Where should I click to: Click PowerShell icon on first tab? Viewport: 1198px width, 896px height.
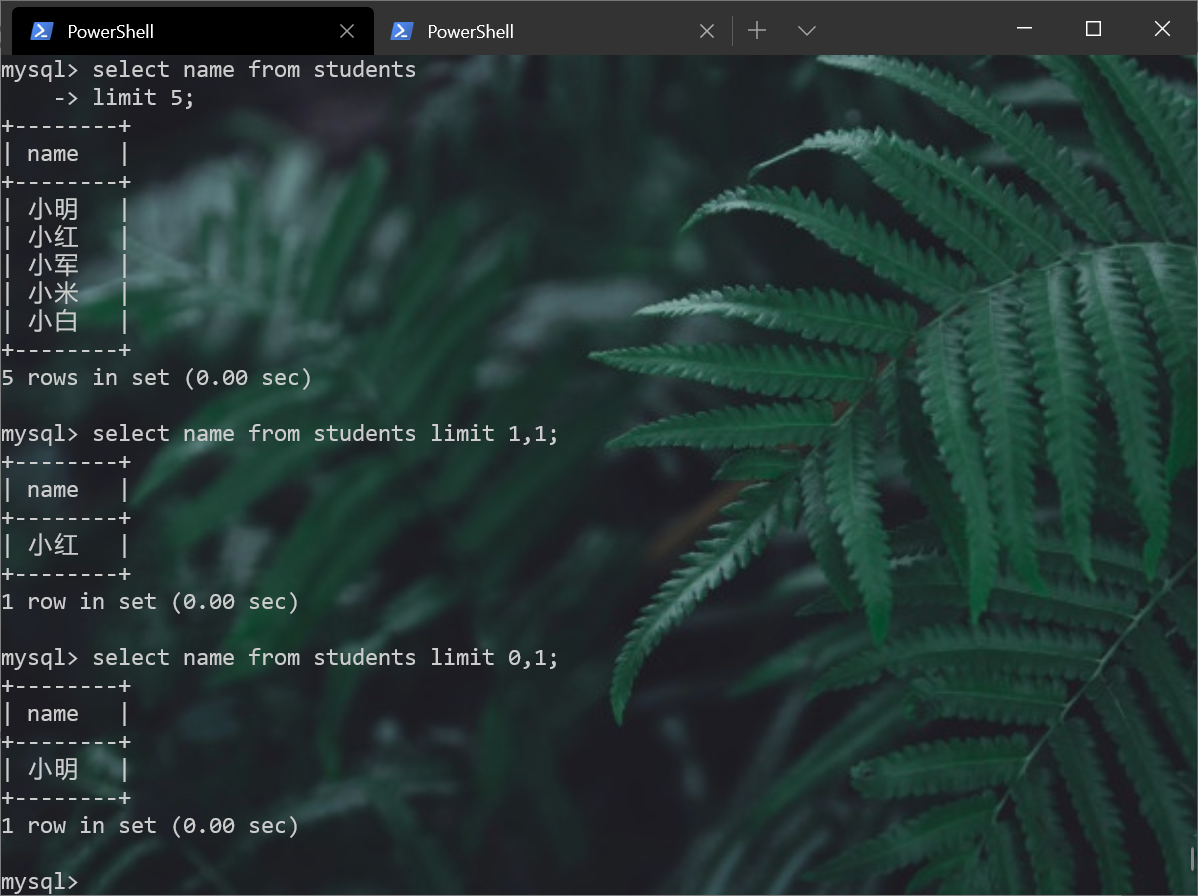tap(41, 31)
